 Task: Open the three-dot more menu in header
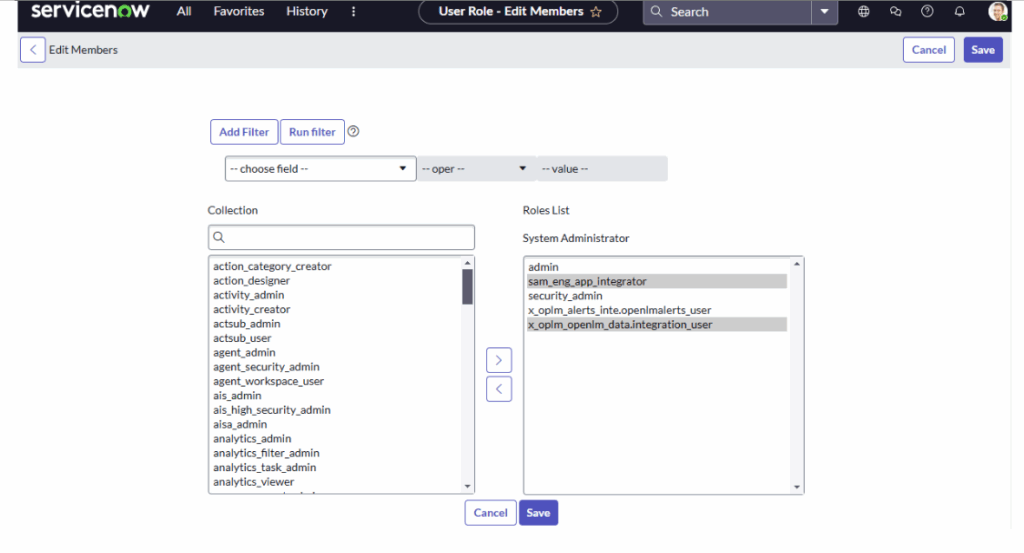tap(353, 11)
